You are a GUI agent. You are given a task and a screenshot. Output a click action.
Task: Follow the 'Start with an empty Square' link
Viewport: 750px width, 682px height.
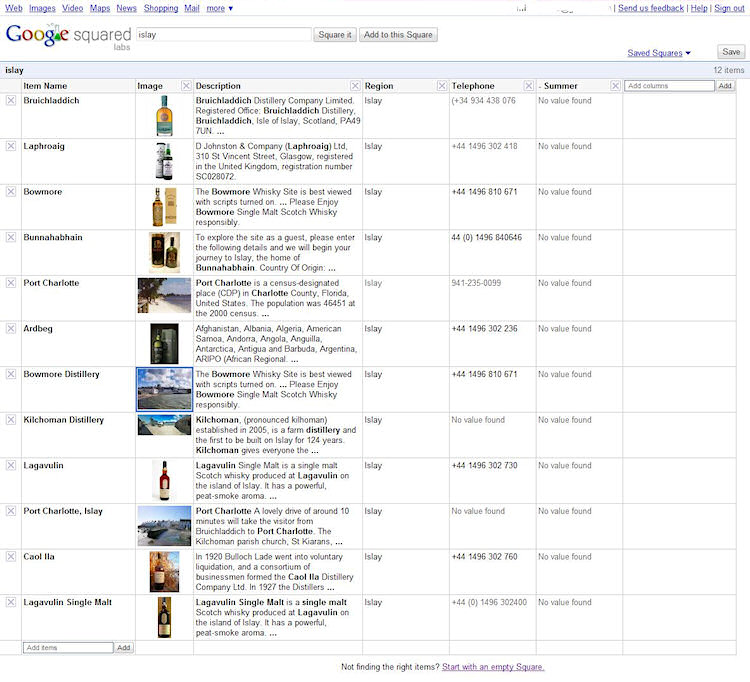click(x=493, y=667)
